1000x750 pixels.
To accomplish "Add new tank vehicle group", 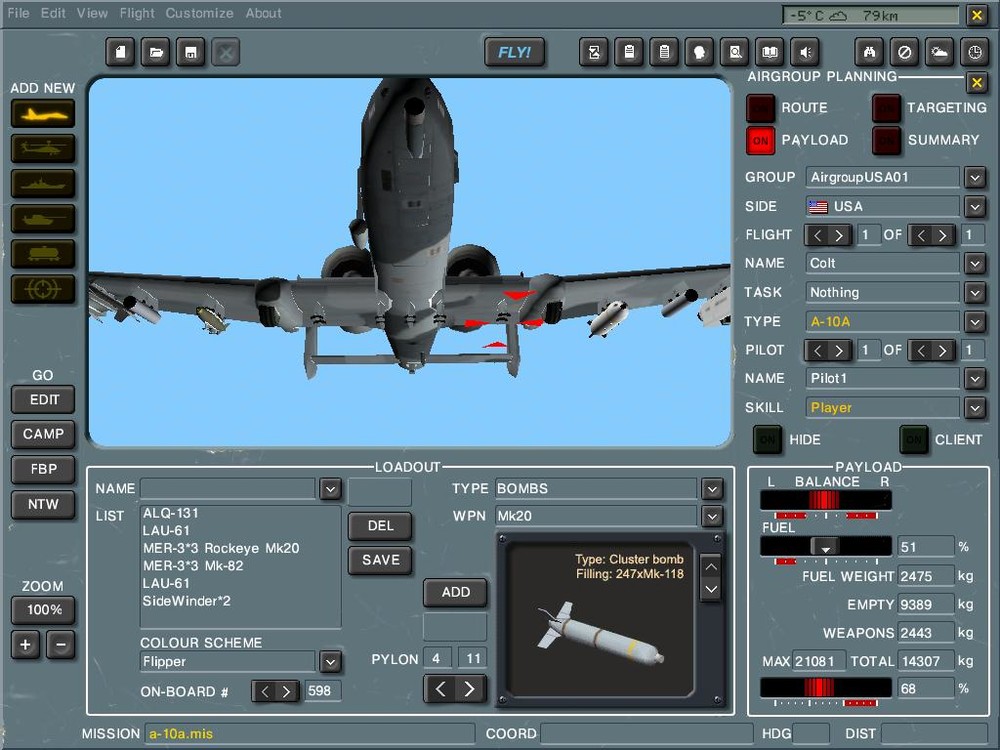I will click(43, 219).
